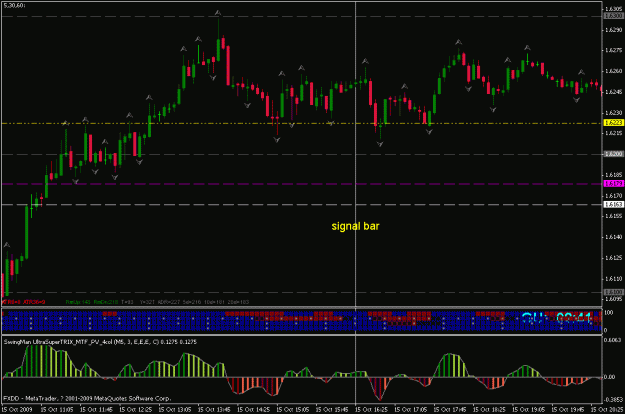Click the 1.6245 price axis value

[614, 92]
